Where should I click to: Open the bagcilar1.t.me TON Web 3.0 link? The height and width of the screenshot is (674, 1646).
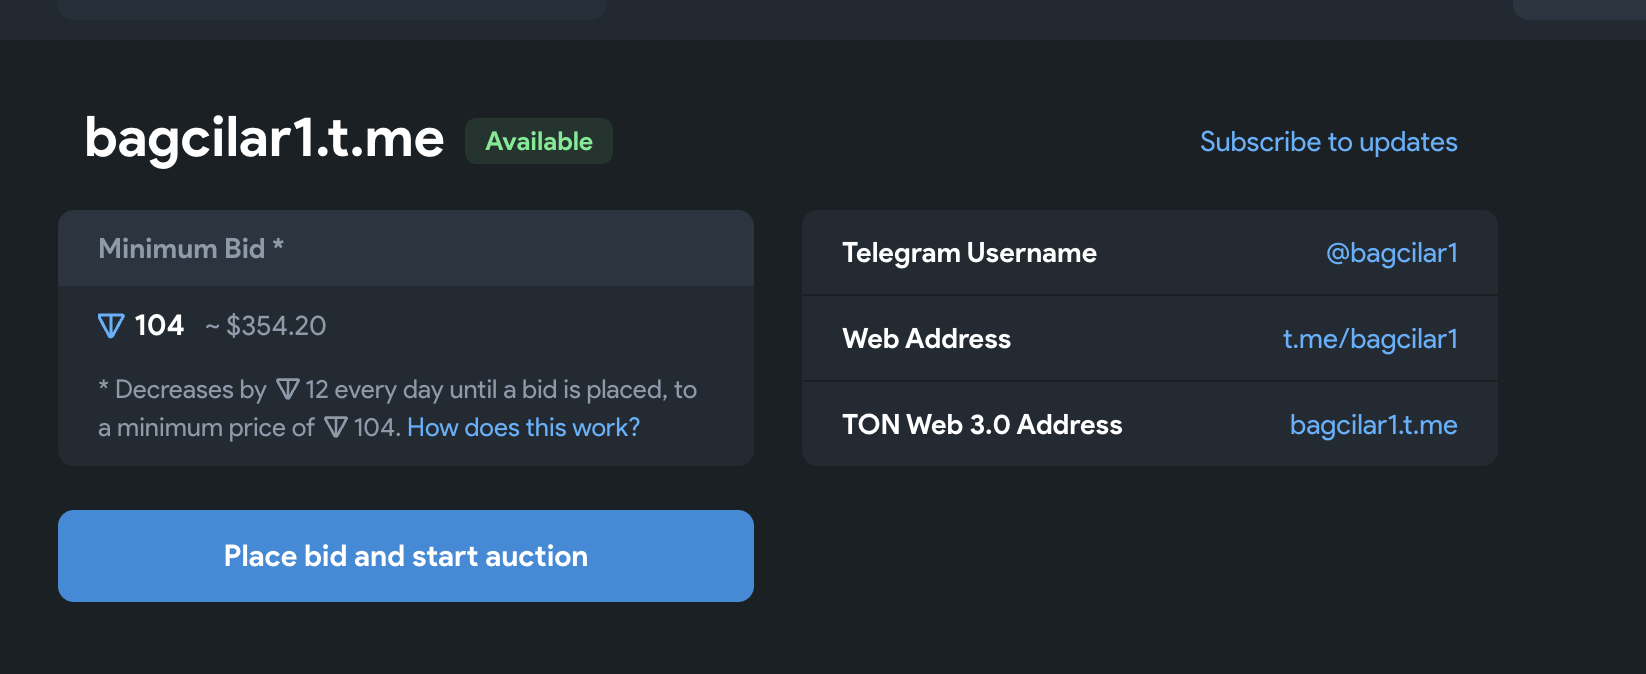[1373, 425]
